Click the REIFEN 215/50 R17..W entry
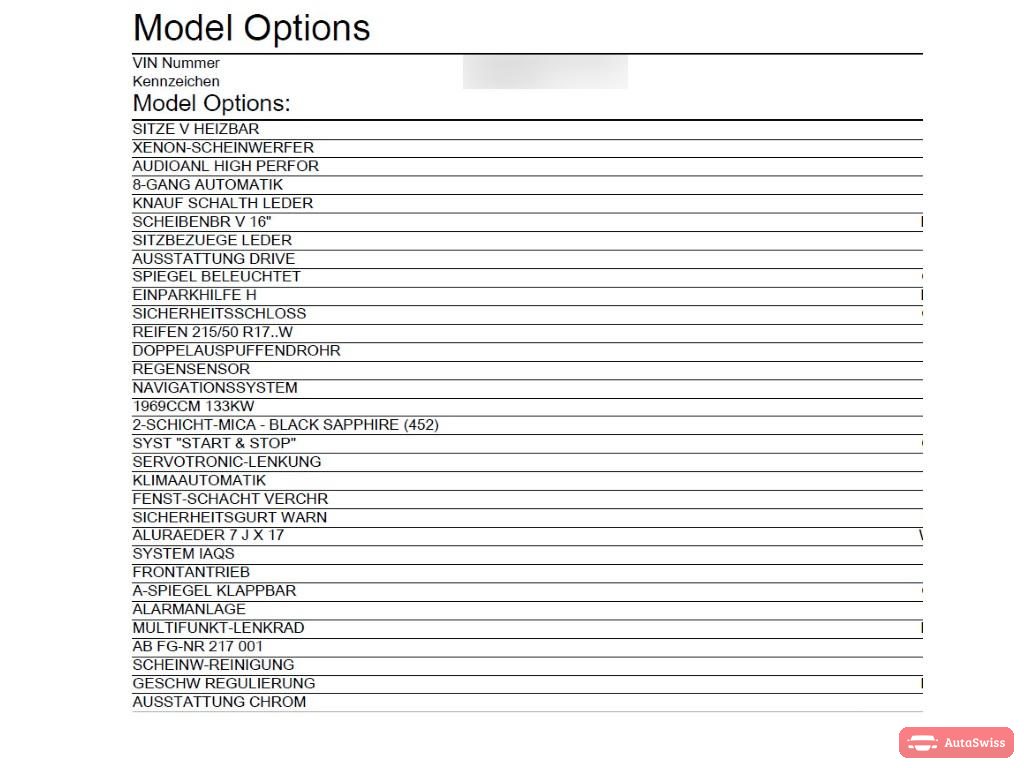 [527, 332]
